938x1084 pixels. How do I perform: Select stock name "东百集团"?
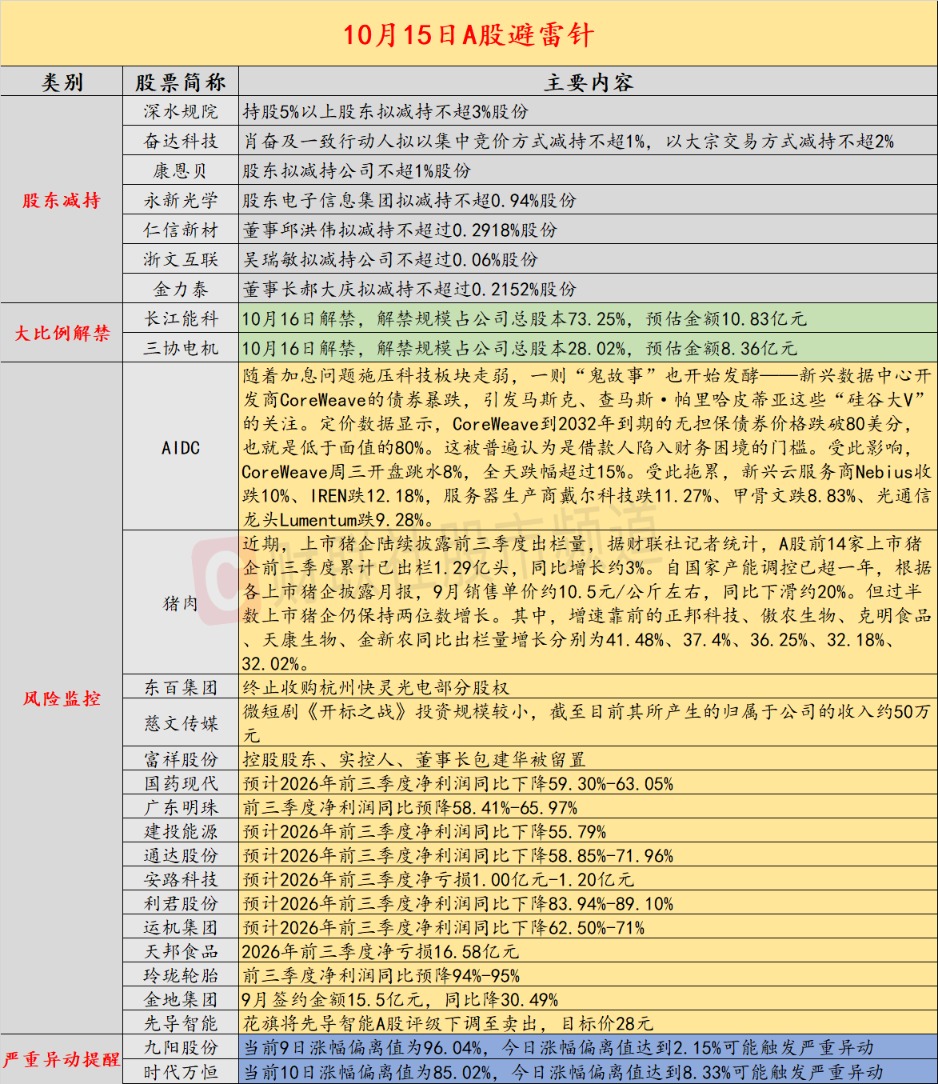pos(180,687)
